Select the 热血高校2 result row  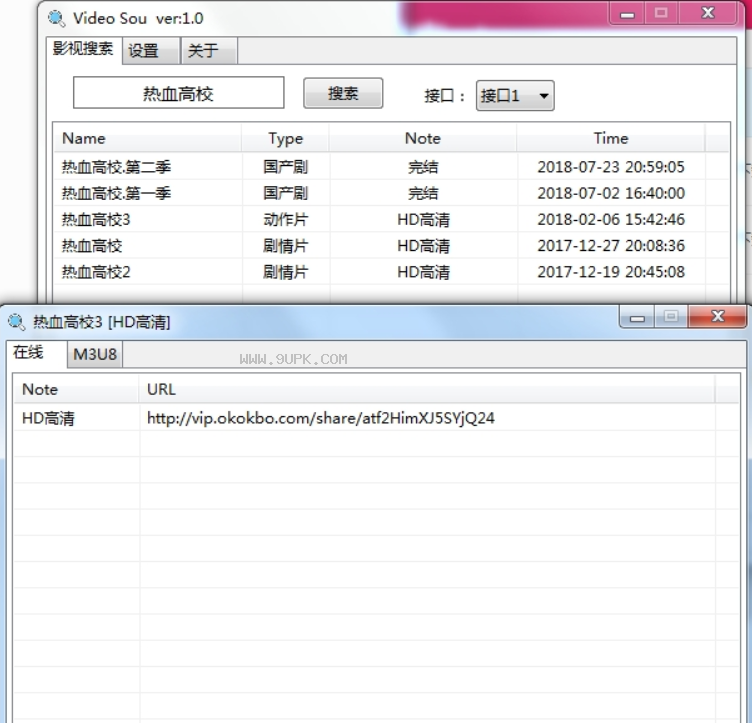pos(391,272)
